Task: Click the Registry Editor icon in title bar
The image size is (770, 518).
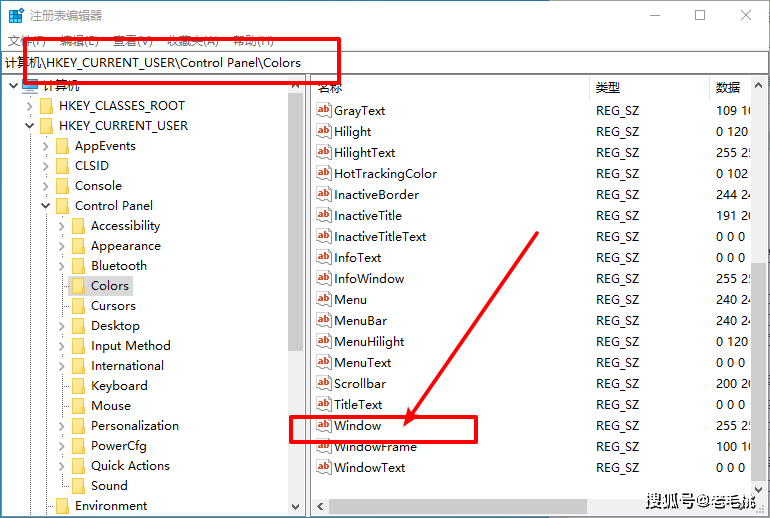Action: (14, 15)
